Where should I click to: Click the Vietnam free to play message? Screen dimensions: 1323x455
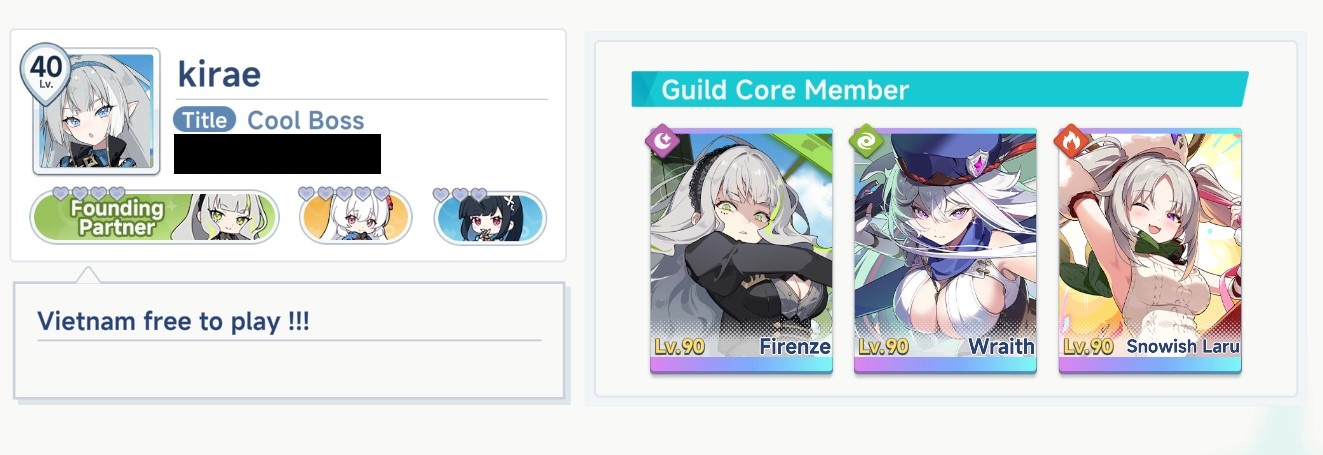pos(168,322)
